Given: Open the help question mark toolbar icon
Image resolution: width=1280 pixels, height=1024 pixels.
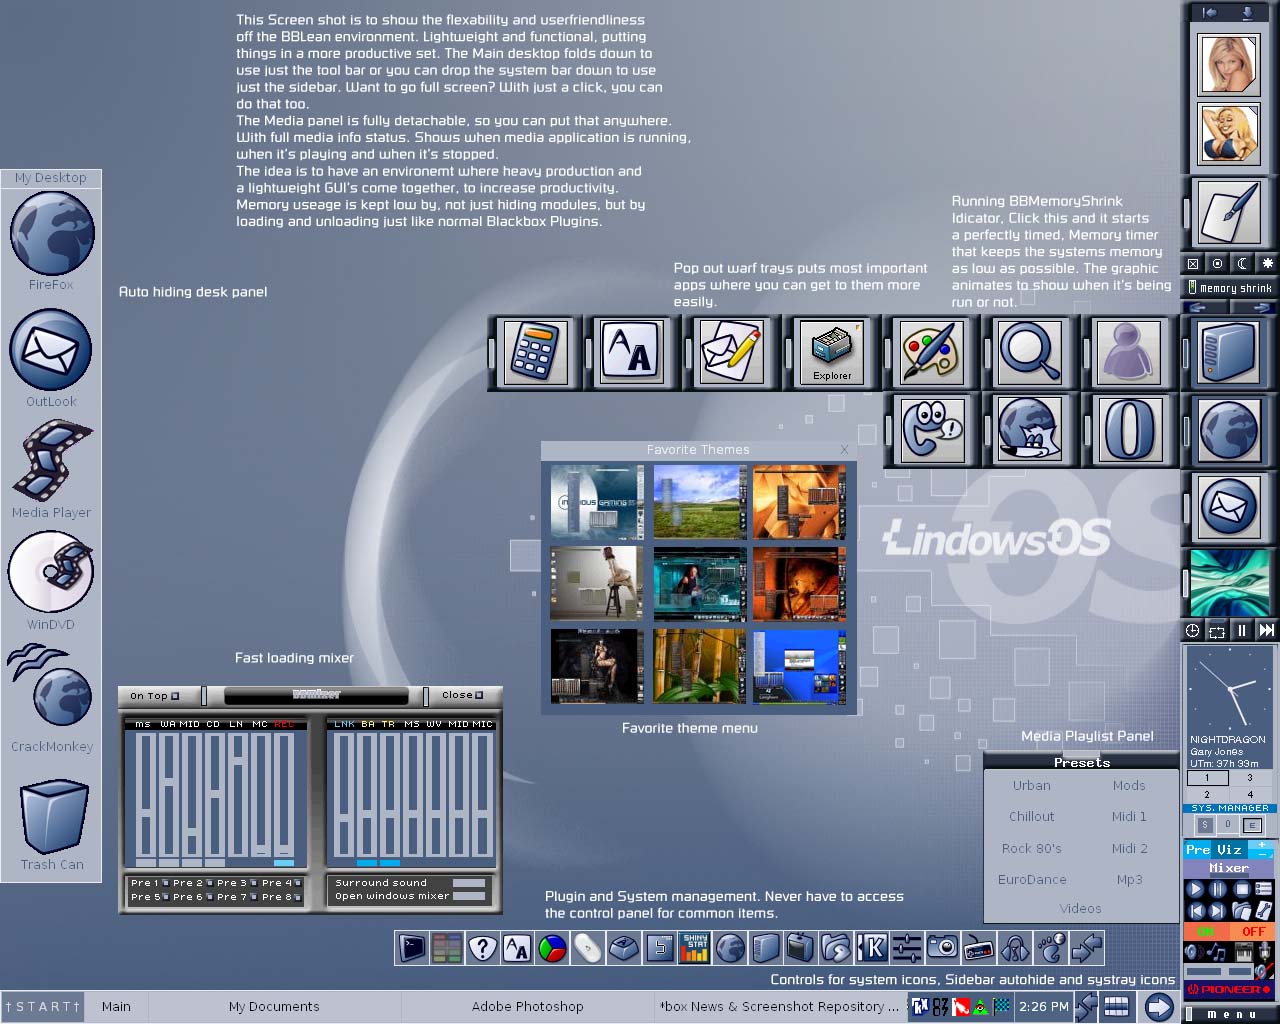Looking at the screenshot, I should (x=483, y=947).
